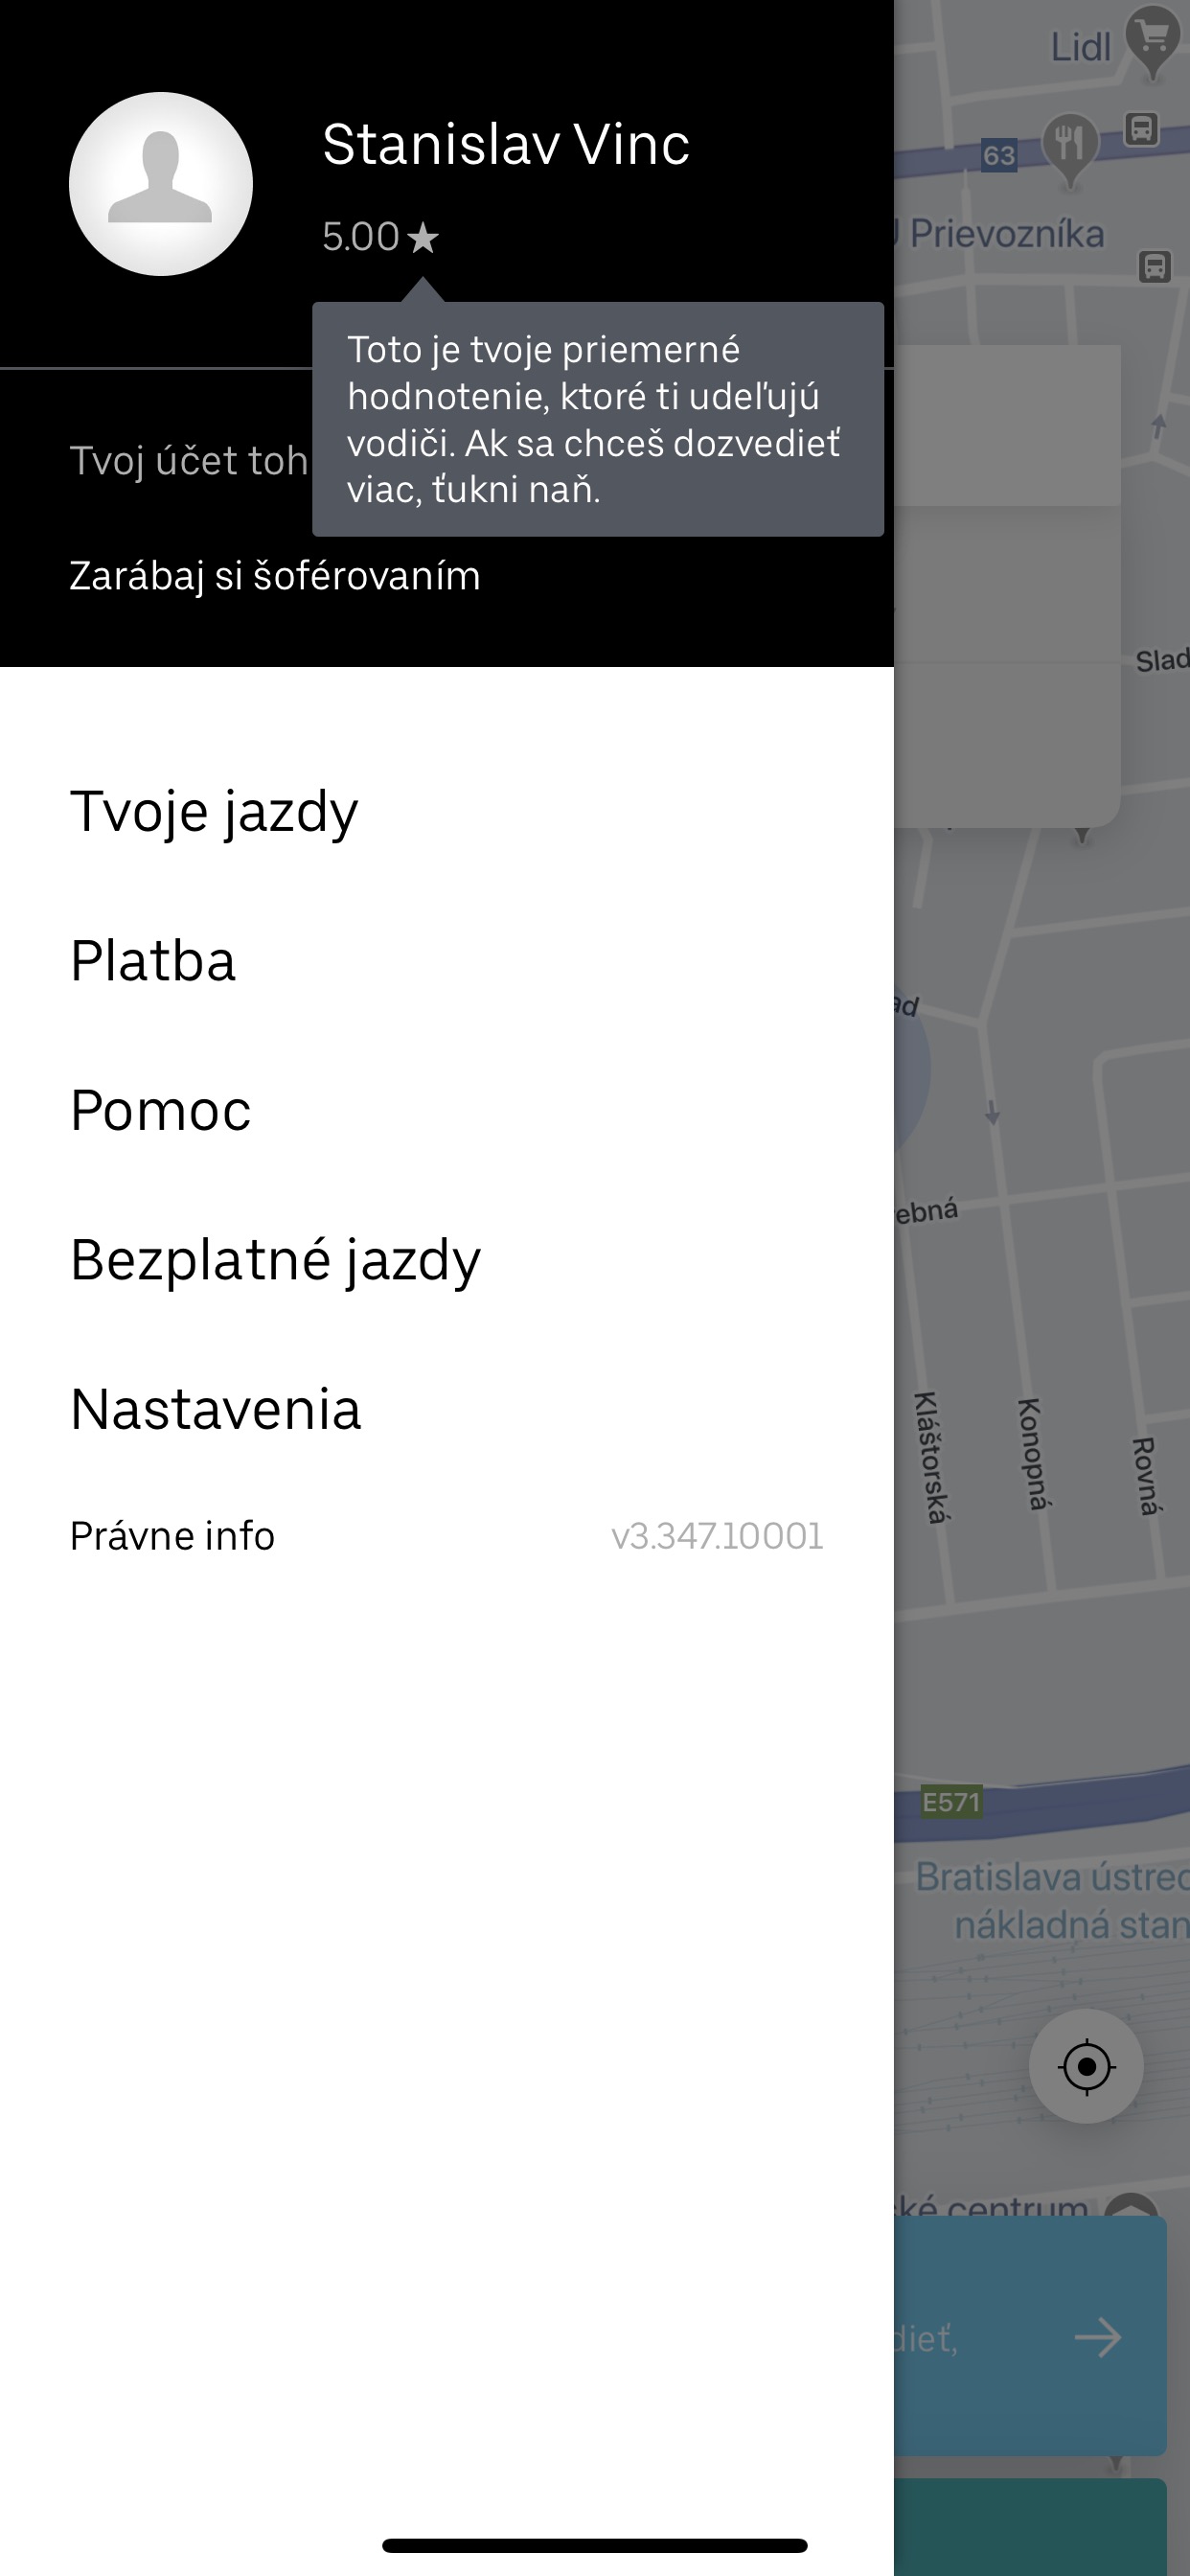
Task: Tap the 5.00 rating value
Action: (360, 237)
